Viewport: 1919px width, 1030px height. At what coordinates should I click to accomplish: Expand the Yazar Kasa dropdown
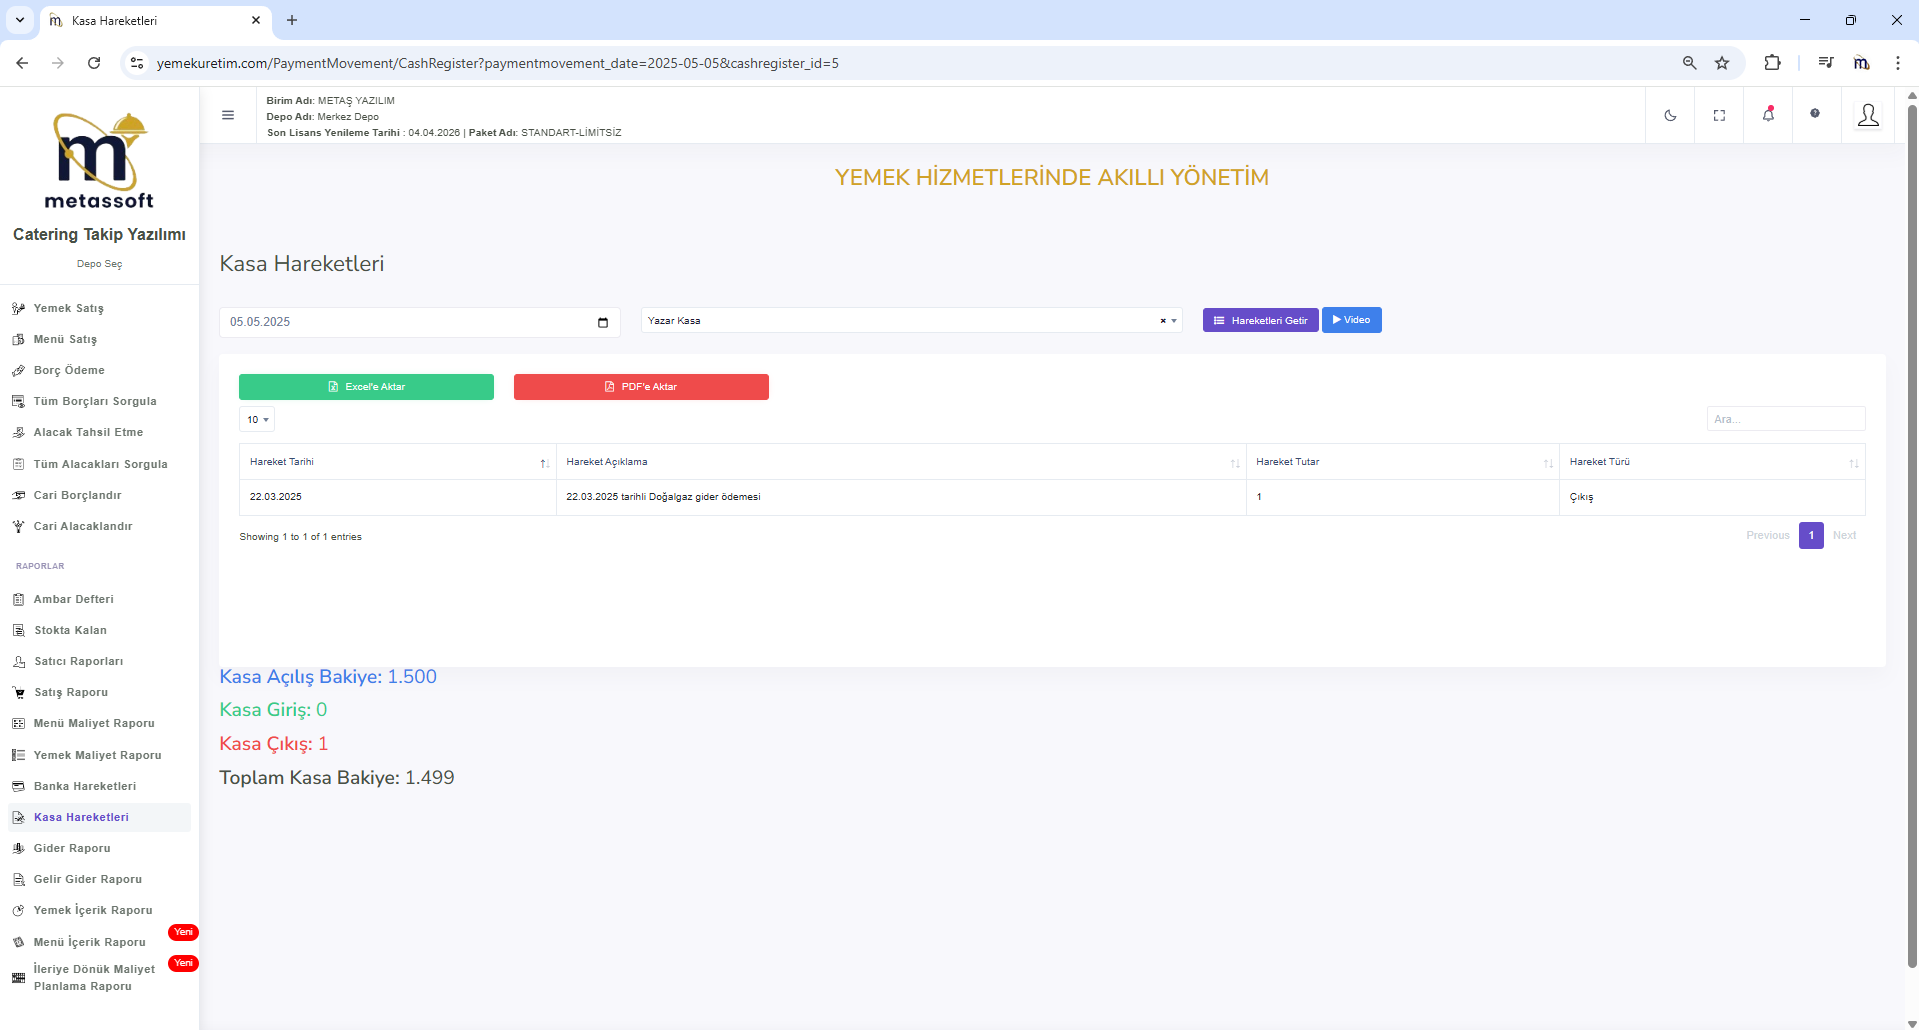(x=1174, y=321)
